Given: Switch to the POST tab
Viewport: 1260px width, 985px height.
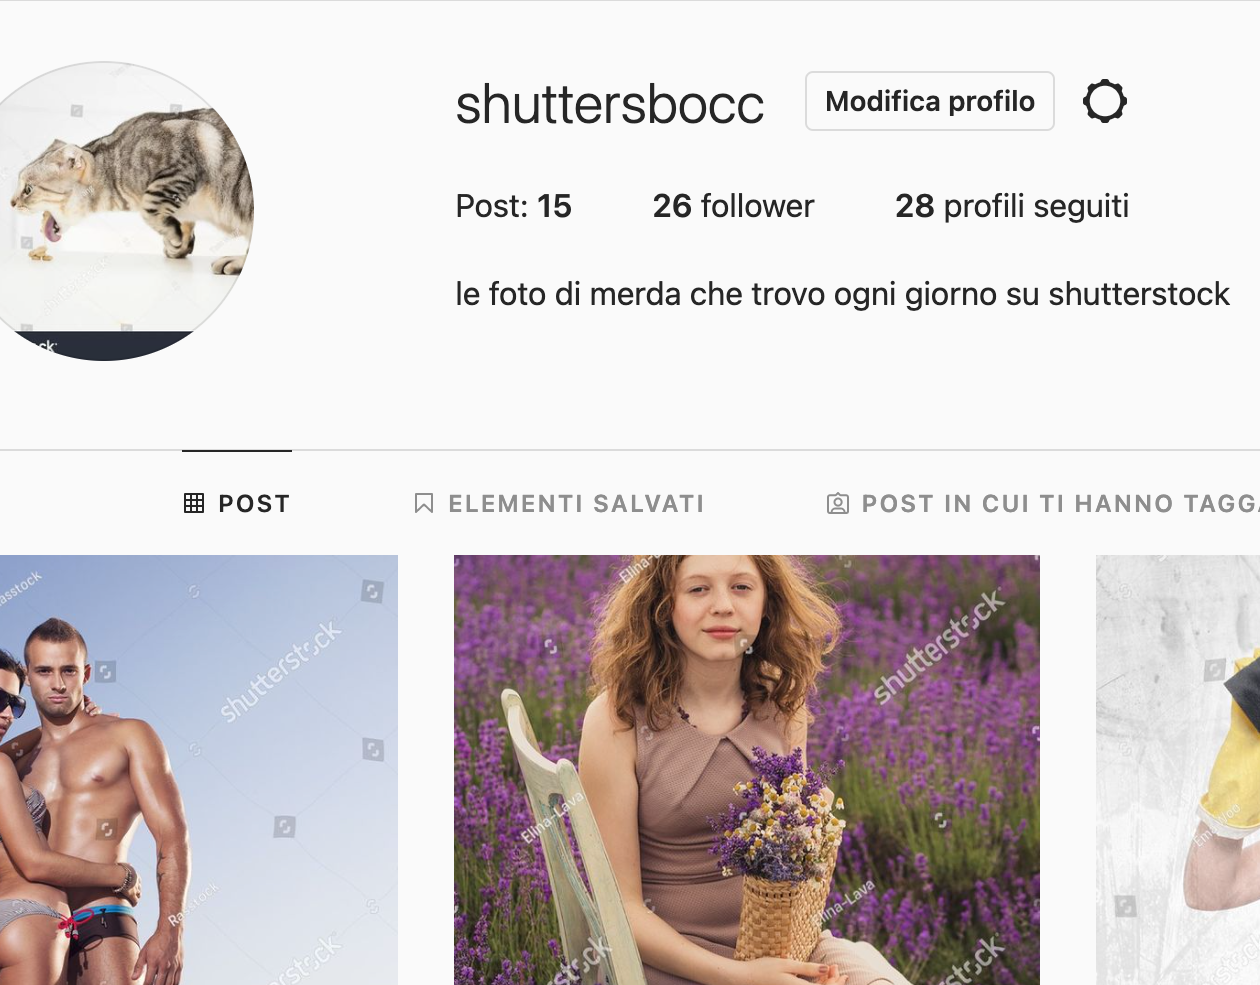Looking at the screenshot, I should click(x=237, y=503).
